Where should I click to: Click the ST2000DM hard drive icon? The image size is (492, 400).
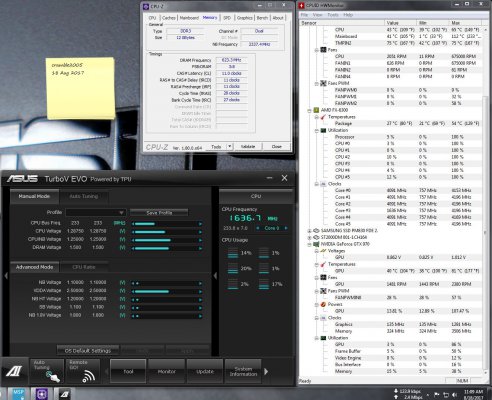tap(316, 237)
